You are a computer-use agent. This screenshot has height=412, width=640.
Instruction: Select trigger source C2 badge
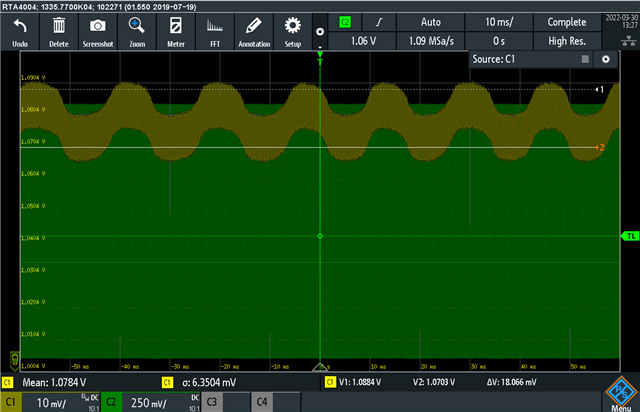(345, 22)
